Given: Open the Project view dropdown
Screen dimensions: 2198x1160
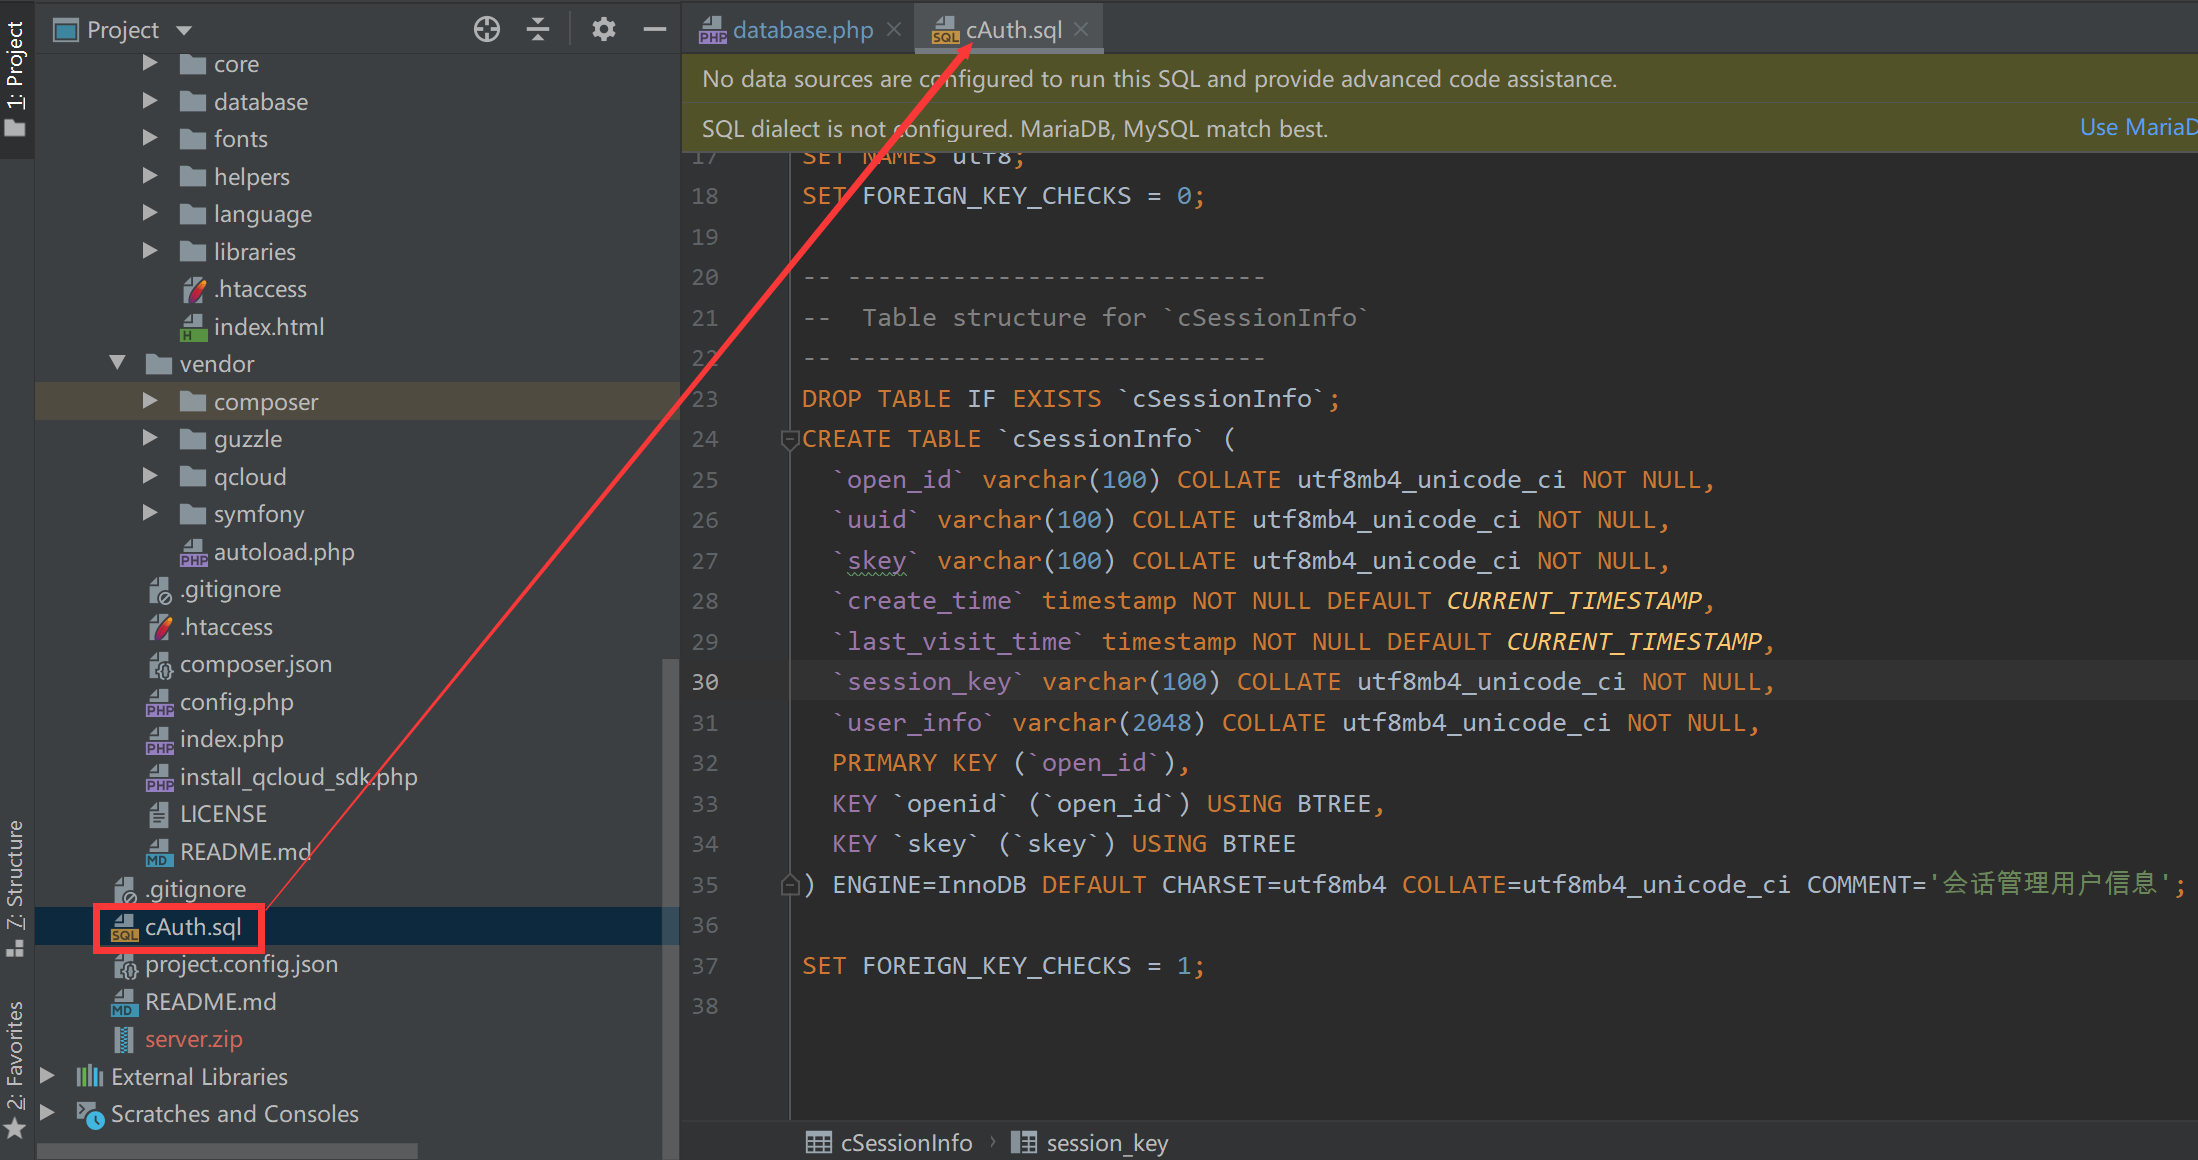Looking at the screenshot, I should pos(184,31).
